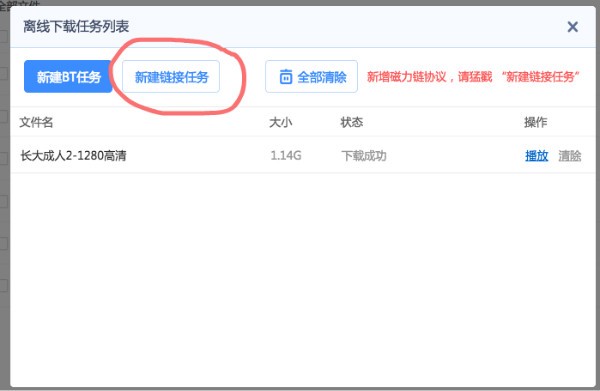This screenshot has height=391, width=600.
Task: Click 播放 link for 长大成人2-1280高清
Action: pyautogui.click(x=536, y=156)
